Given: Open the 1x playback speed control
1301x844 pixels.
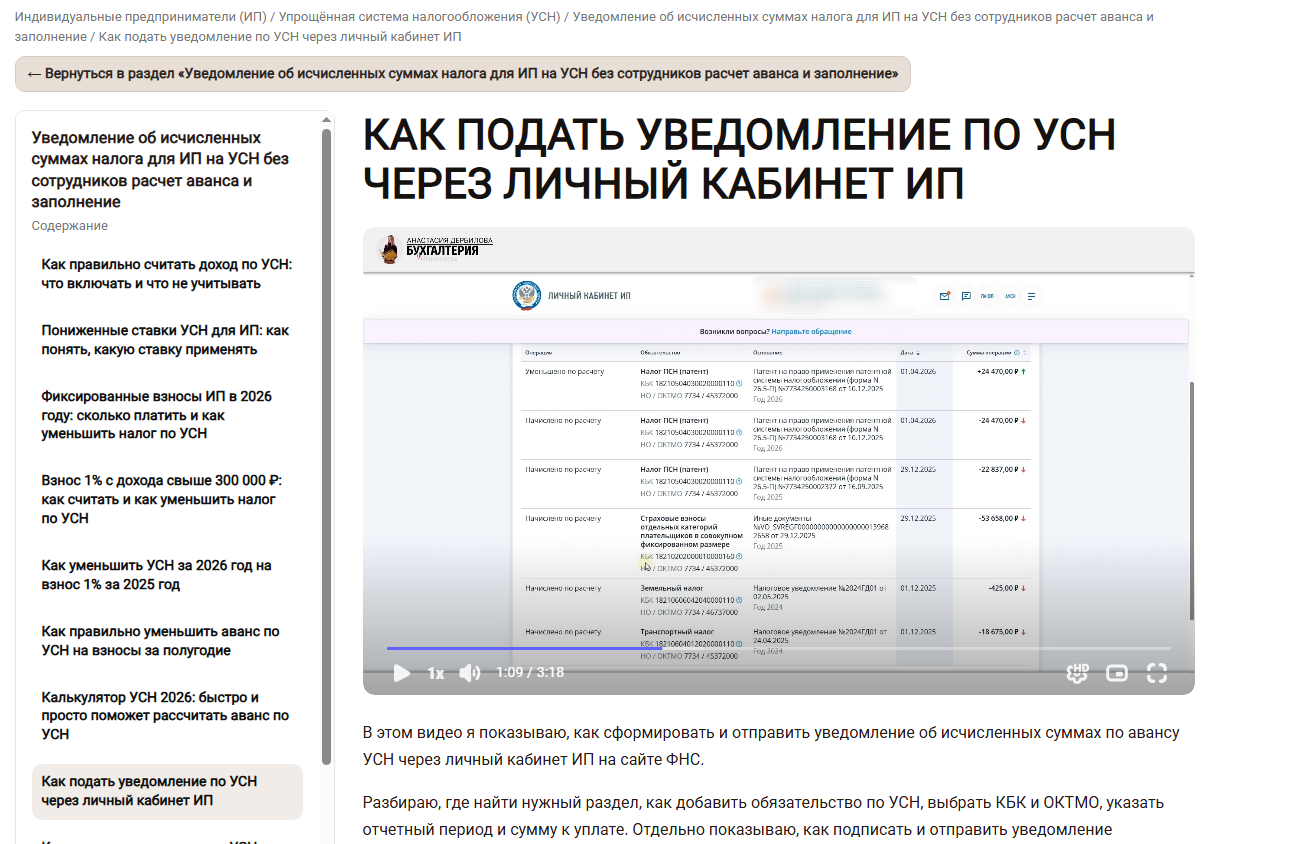Looking at the screenshot, I should [x=436, y=673].
